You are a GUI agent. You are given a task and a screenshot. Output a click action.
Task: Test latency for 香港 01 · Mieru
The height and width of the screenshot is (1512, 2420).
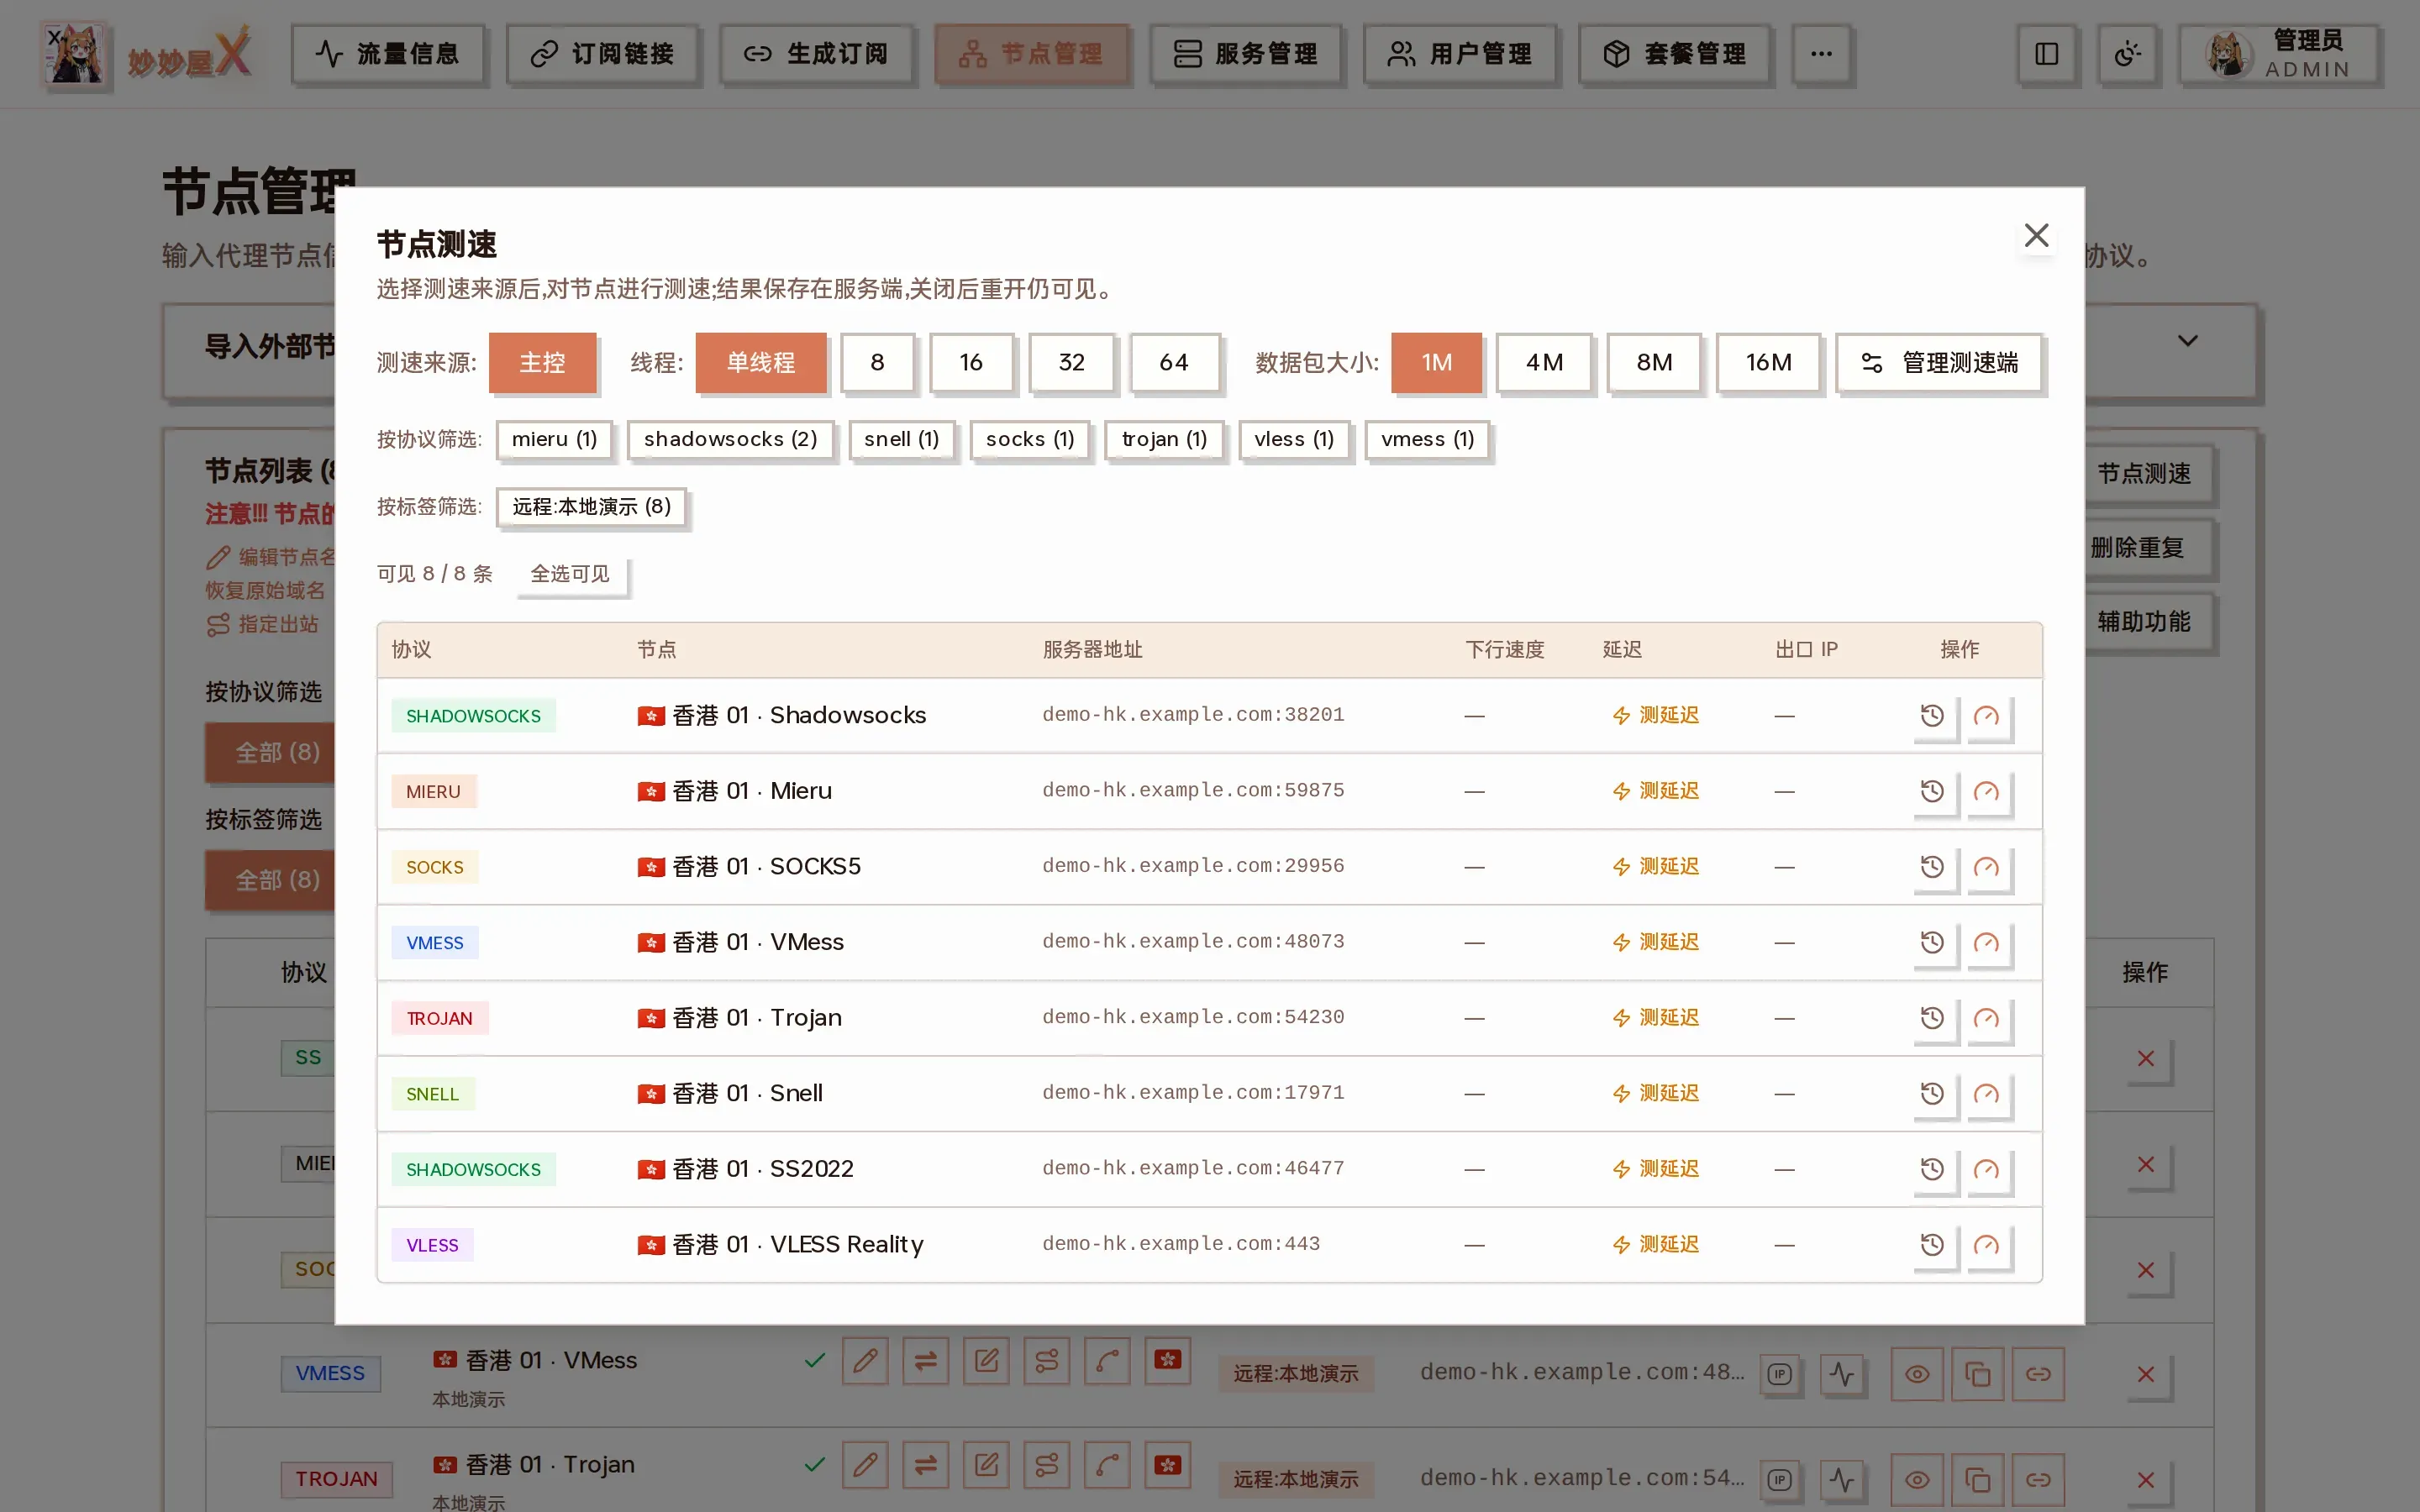pos(1655,791)
